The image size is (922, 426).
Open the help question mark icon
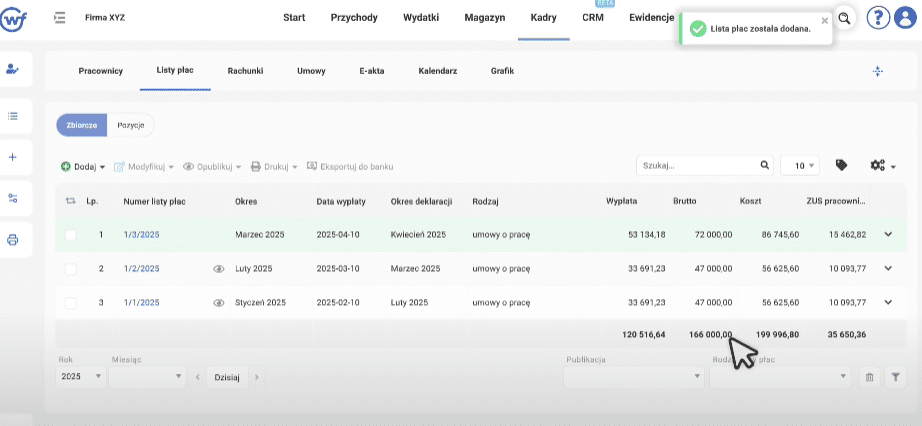[877, 17]
